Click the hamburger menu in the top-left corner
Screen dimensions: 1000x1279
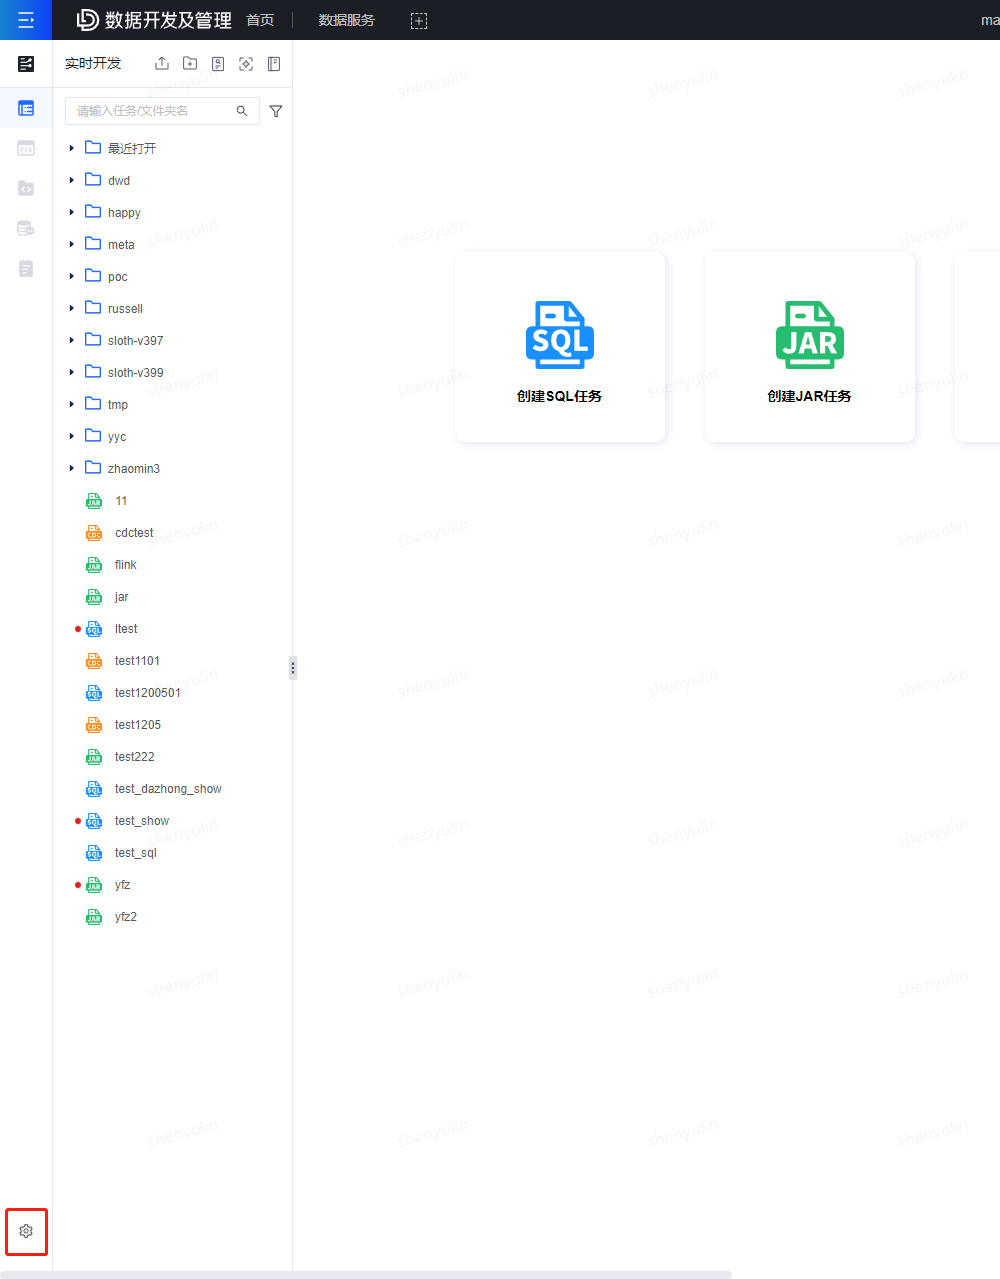click(x=26, y=20)
